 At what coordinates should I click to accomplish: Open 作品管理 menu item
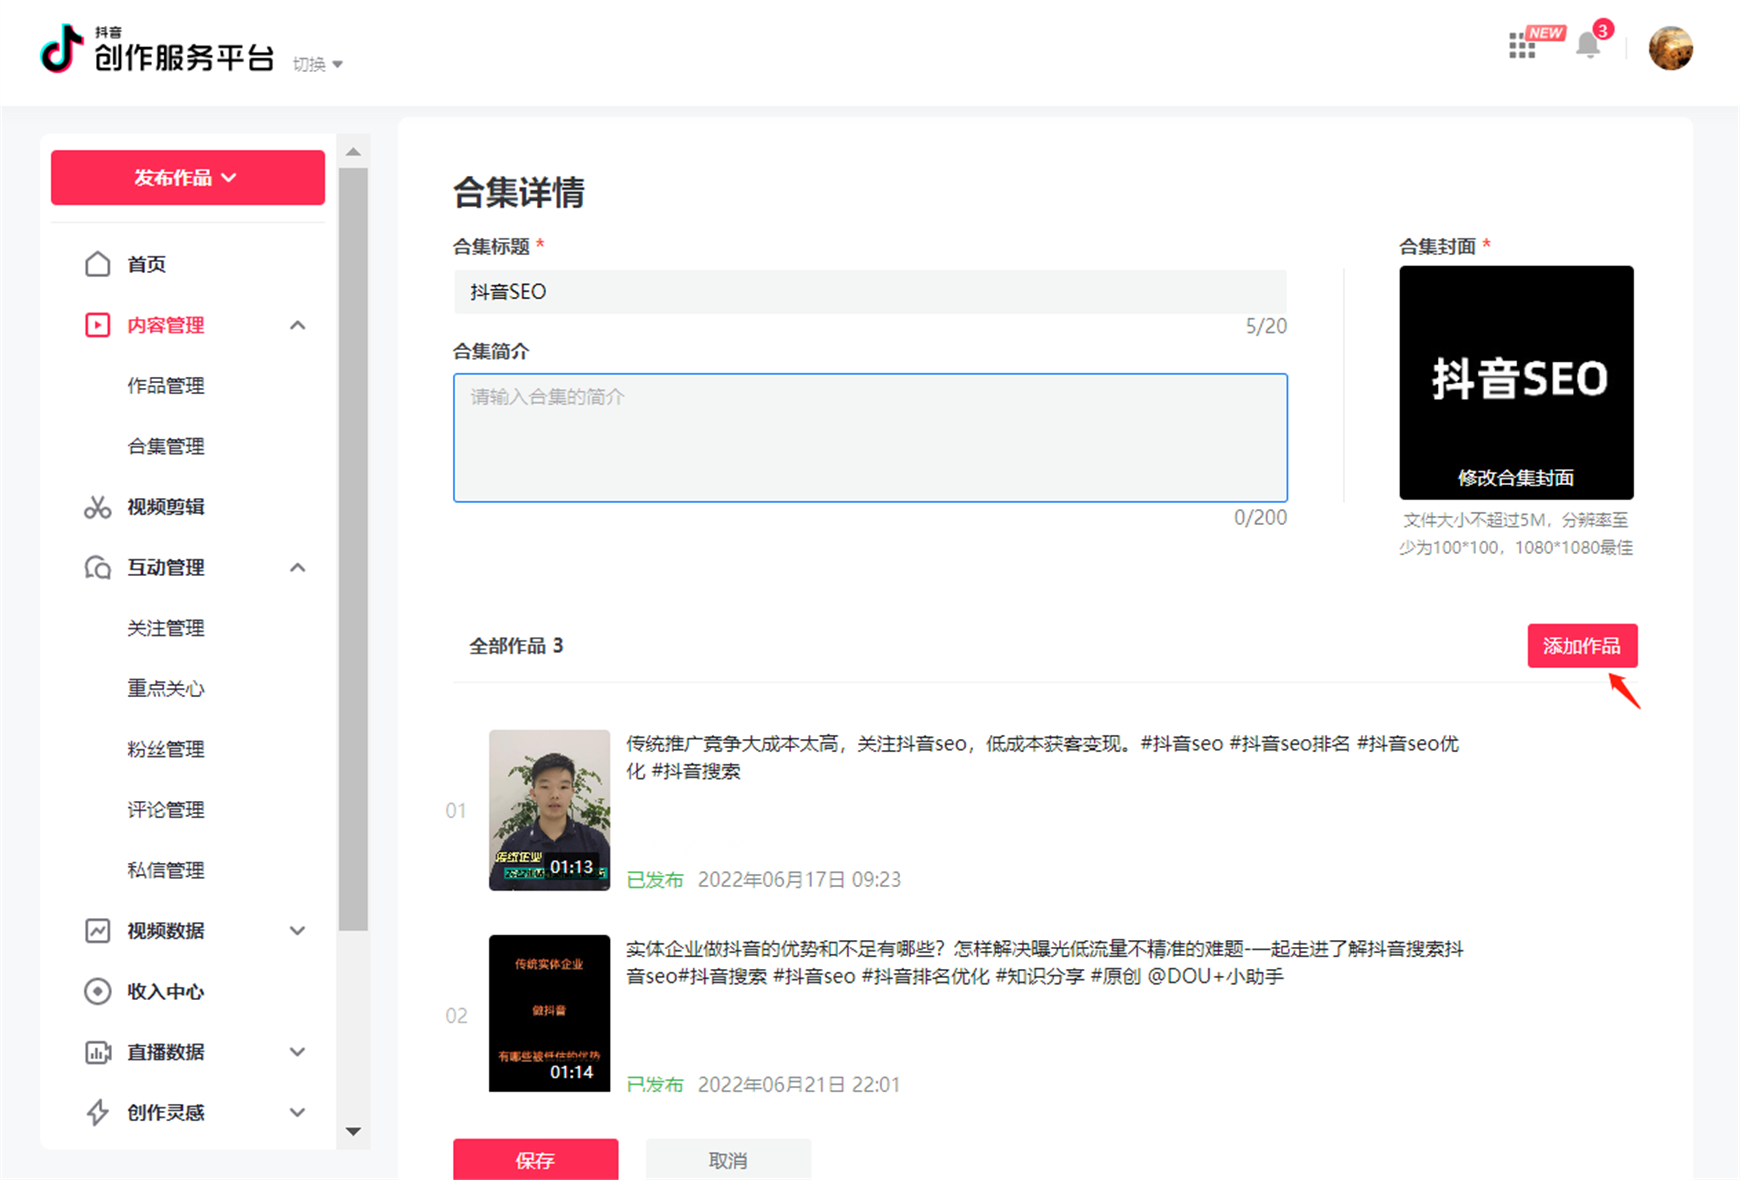(x=166, y=386)
